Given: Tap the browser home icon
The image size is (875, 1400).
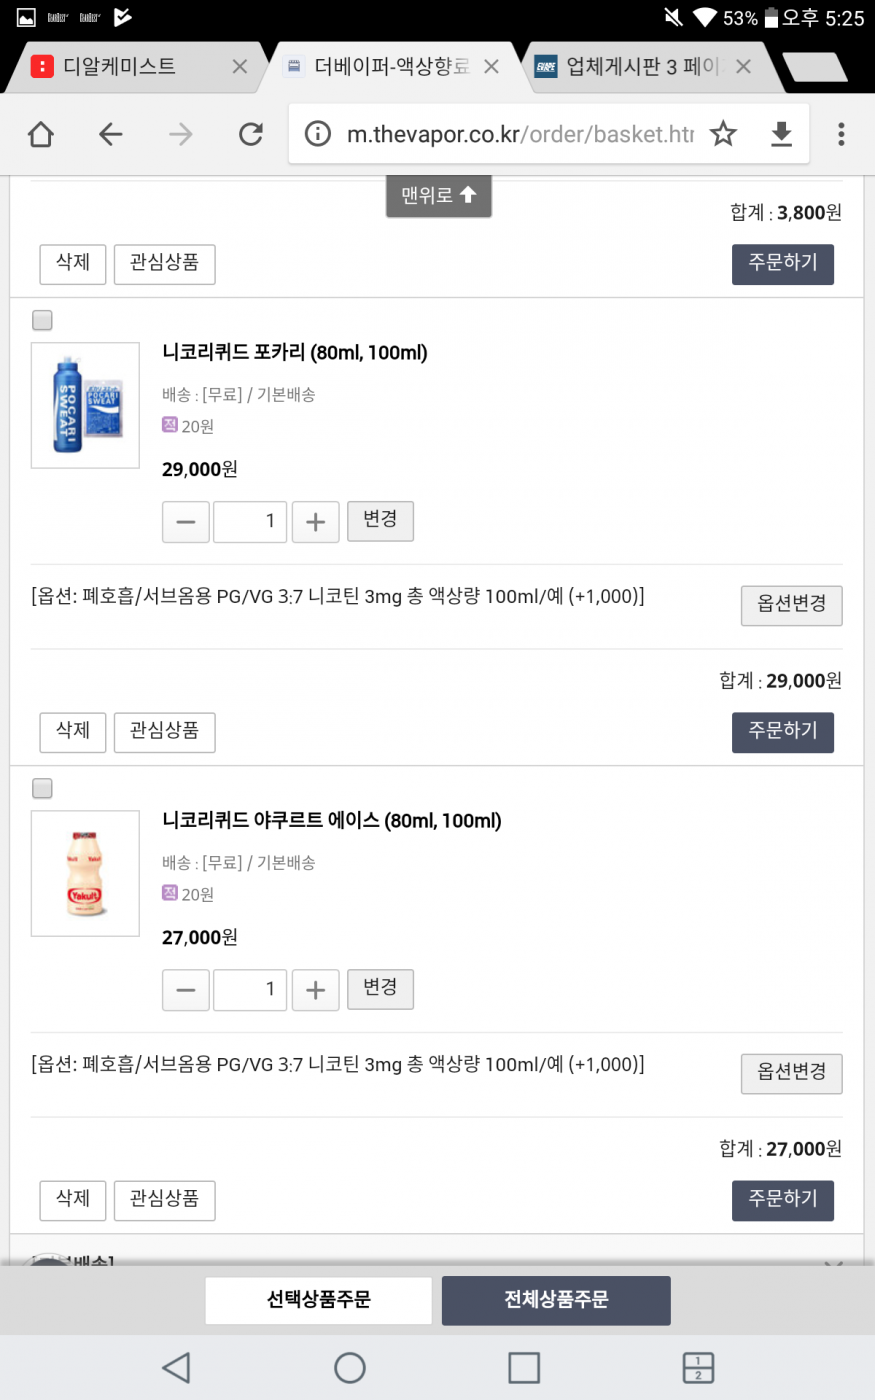Looking at the screenshot, I should pos(41,134).
